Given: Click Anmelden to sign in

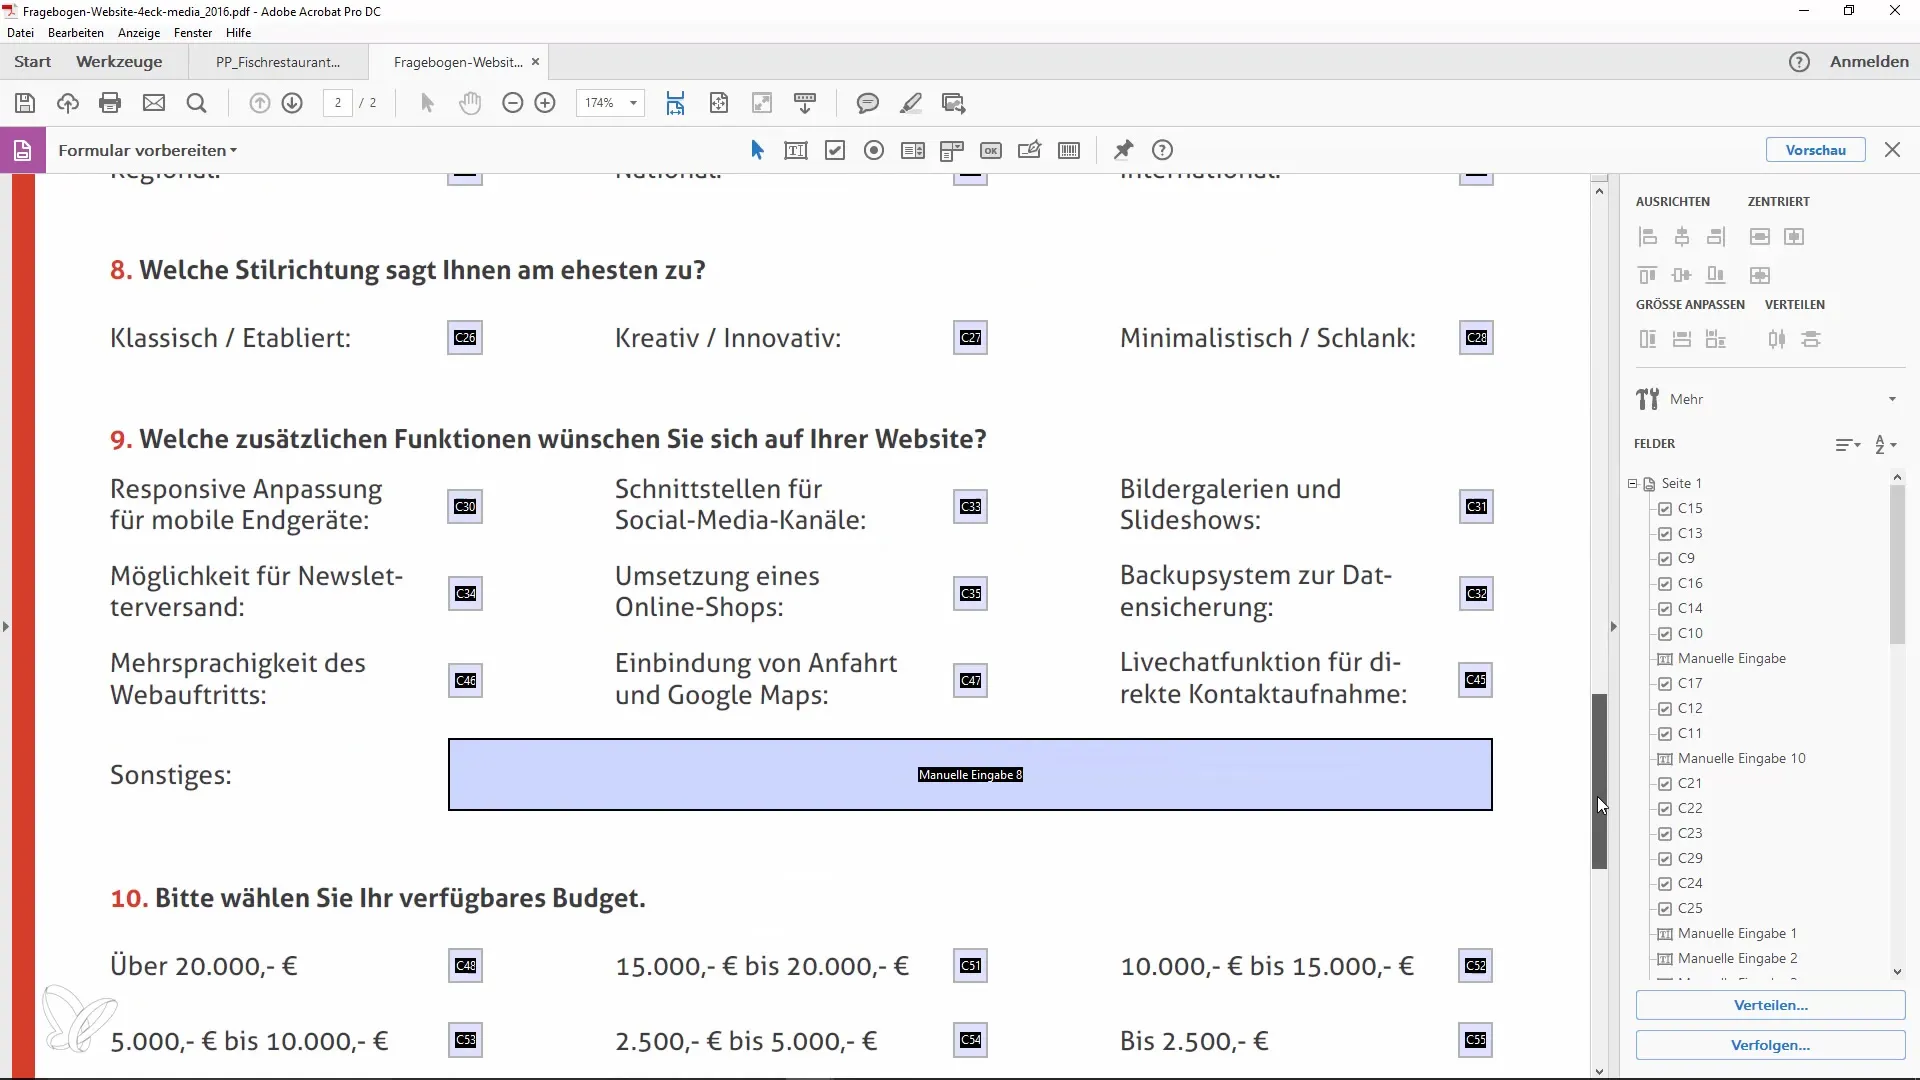Looking at the screenshot, I should (1869, 62).
